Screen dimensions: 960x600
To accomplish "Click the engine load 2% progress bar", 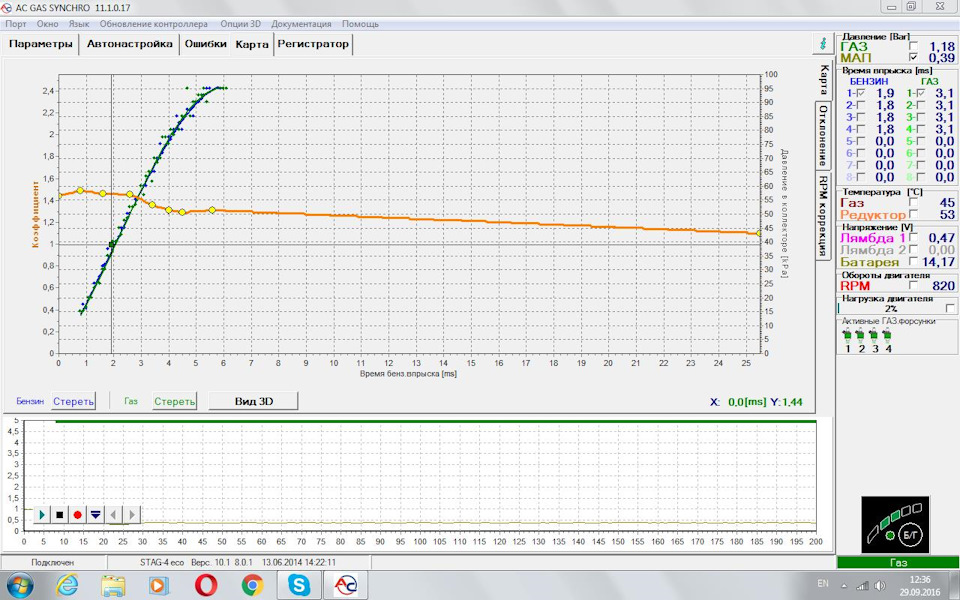I will [x=891, y=309].
